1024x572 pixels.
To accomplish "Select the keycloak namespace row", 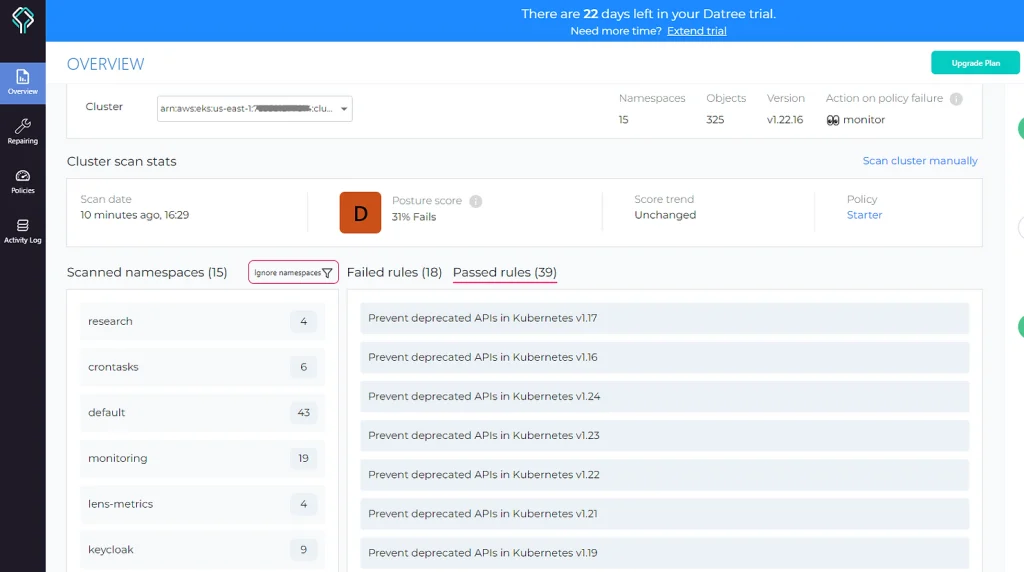I will point(202,550).
